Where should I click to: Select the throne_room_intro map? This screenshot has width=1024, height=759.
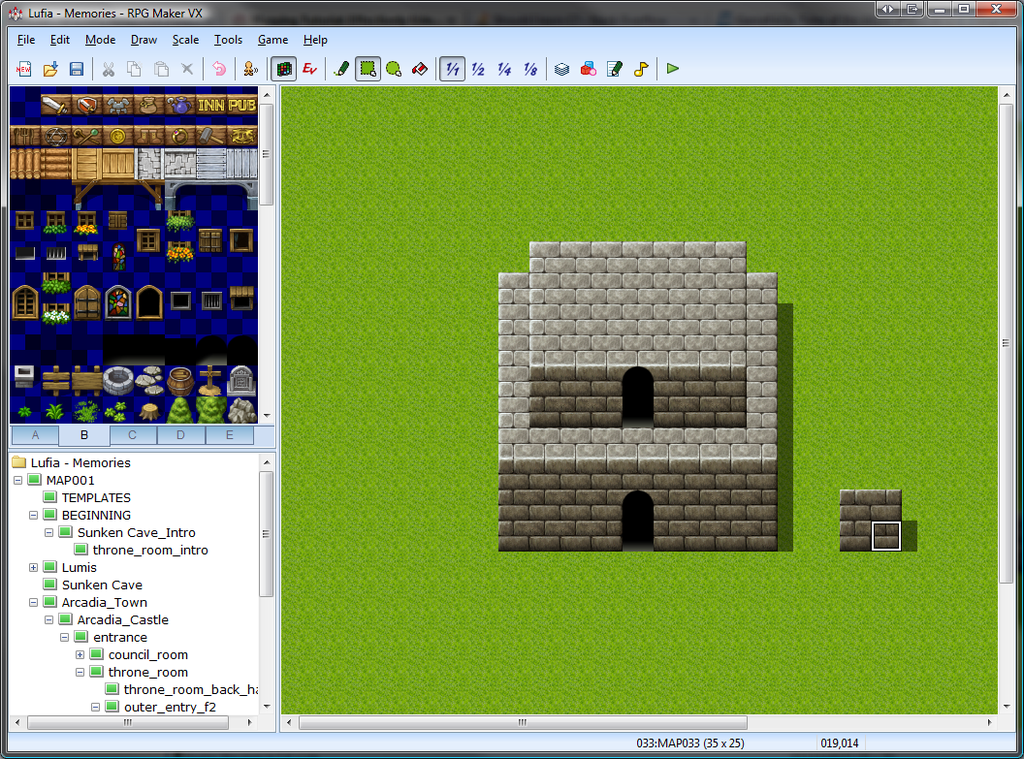pyautogui.click(x=150, y=550)
